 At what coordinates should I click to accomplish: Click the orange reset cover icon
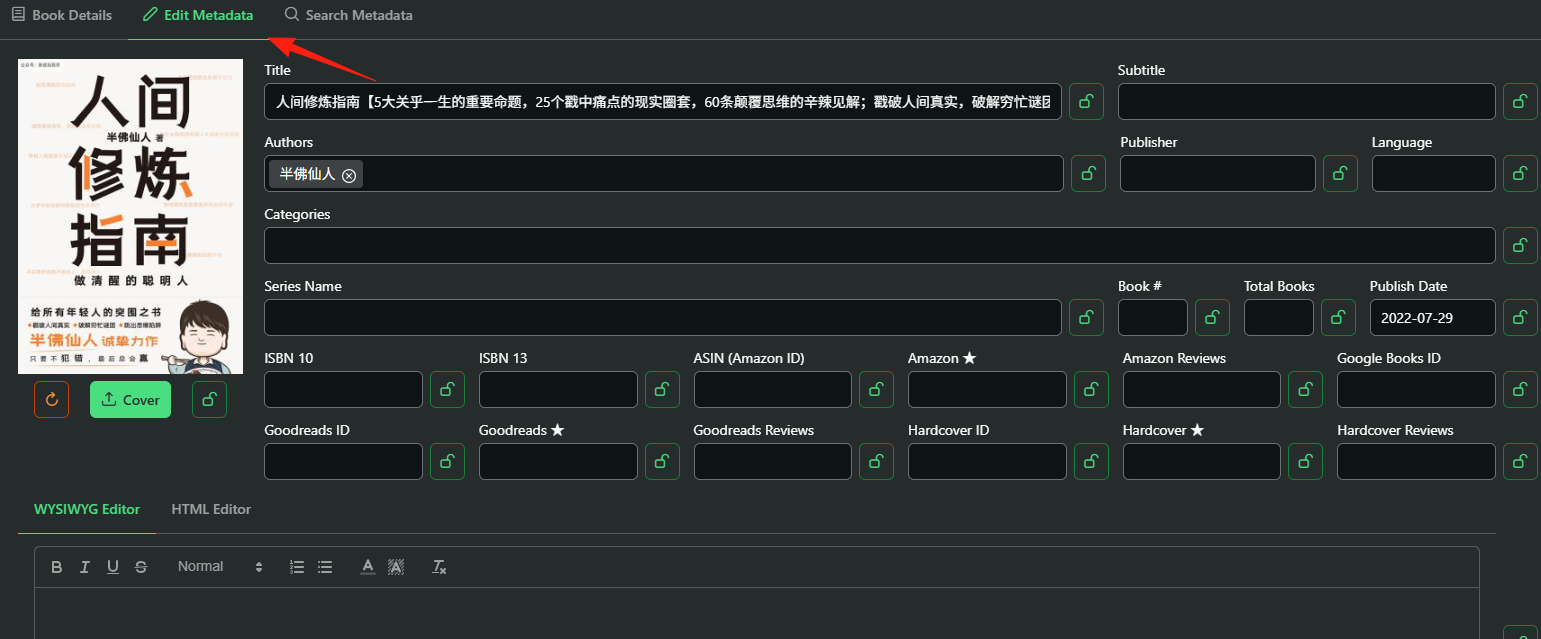click(51, 400)
